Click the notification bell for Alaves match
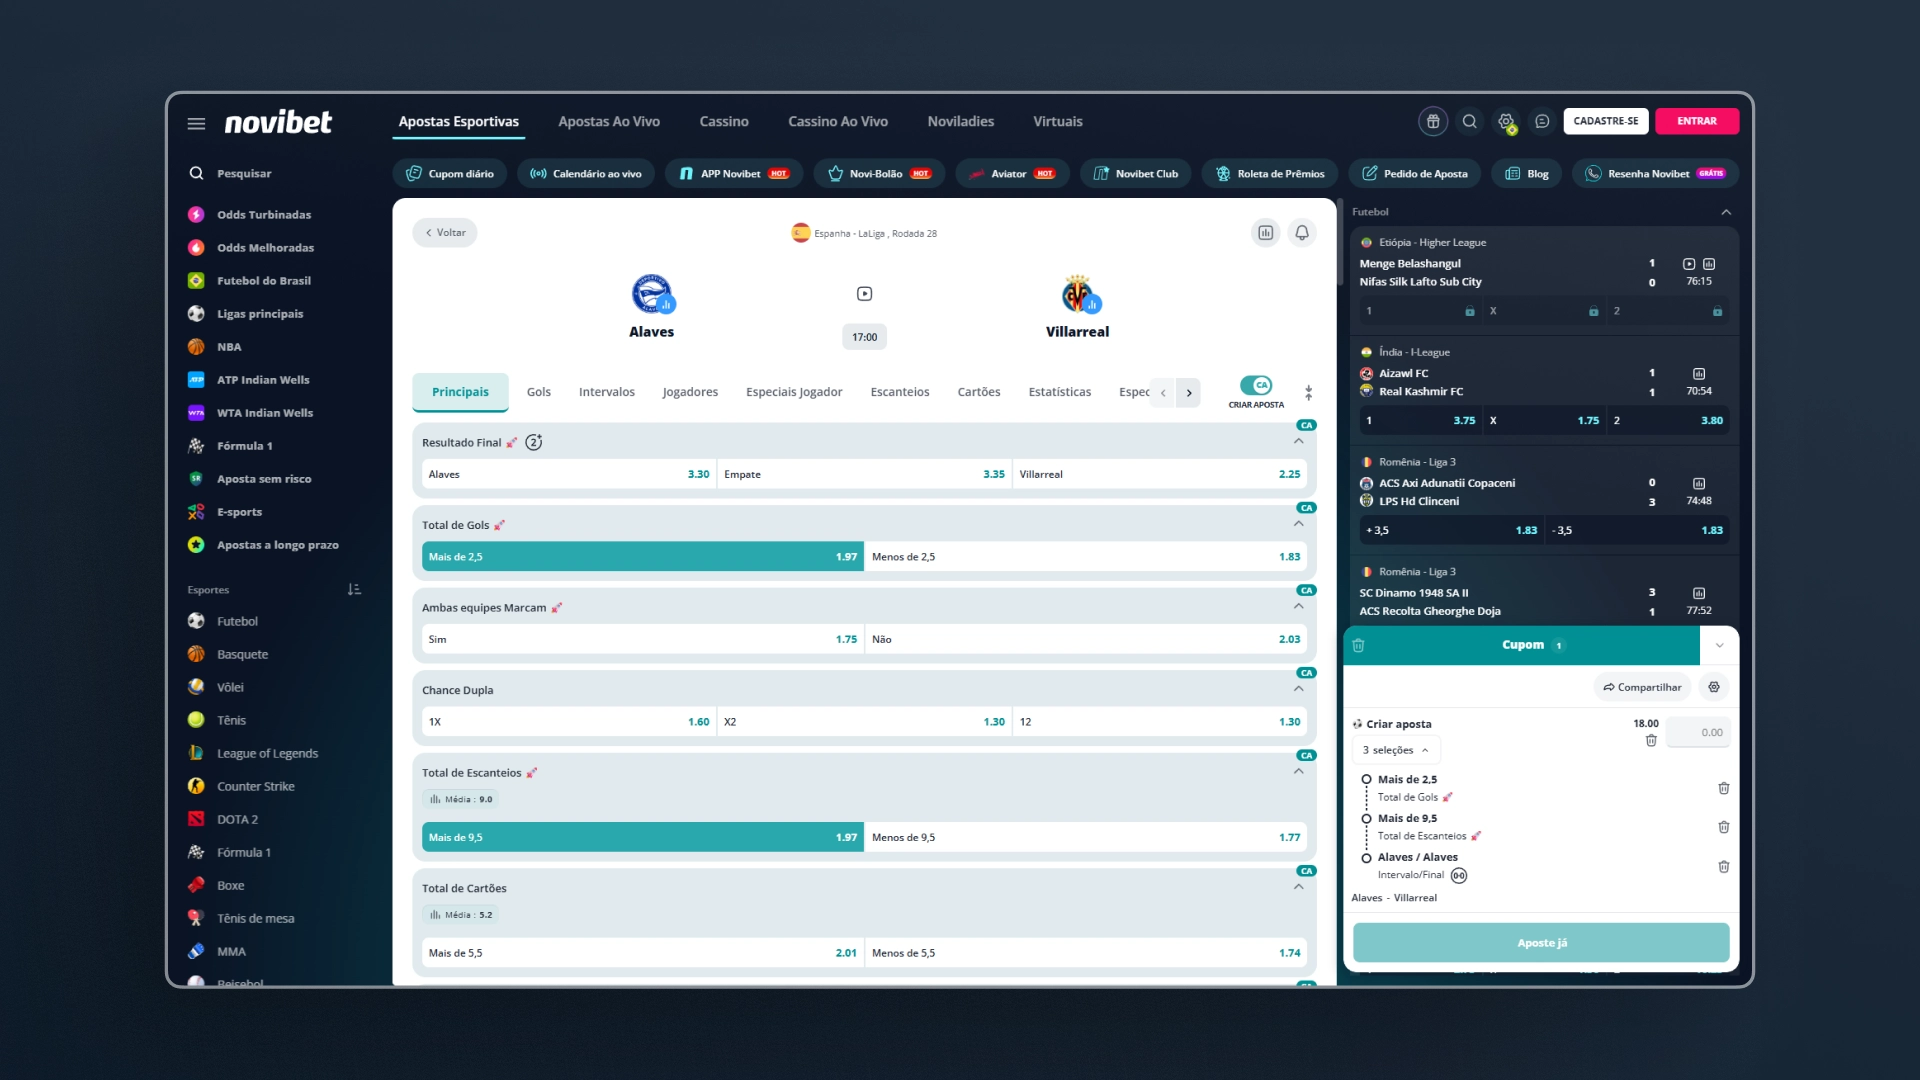This screenshot has height=1080, width=1920. 1302,233
